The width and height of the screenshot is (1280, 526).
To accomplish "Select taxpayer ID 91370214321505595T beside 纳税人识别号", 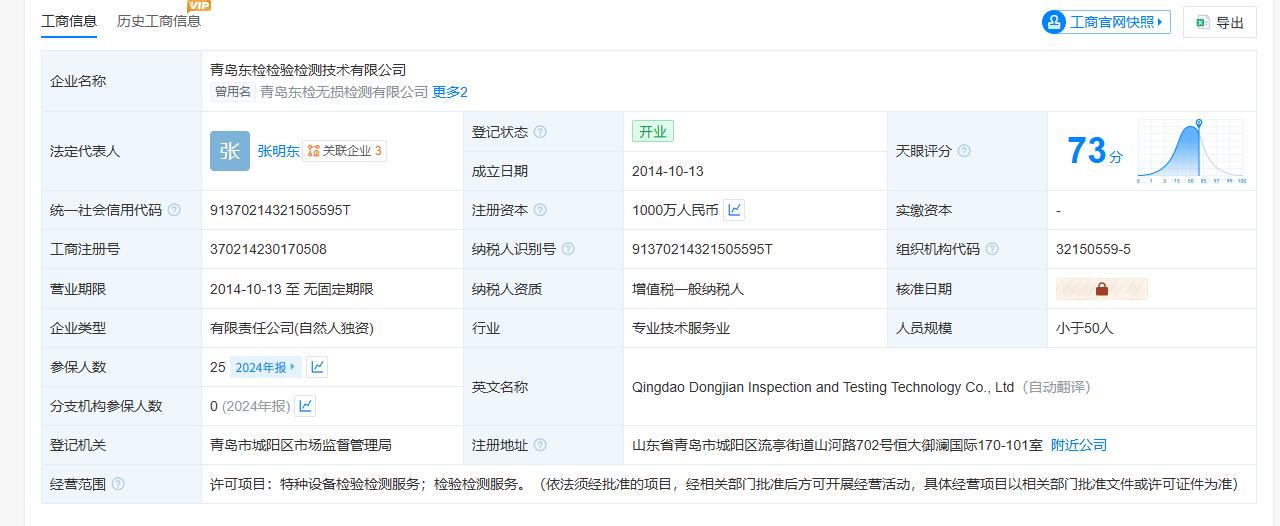I will (x=702, y=249).
